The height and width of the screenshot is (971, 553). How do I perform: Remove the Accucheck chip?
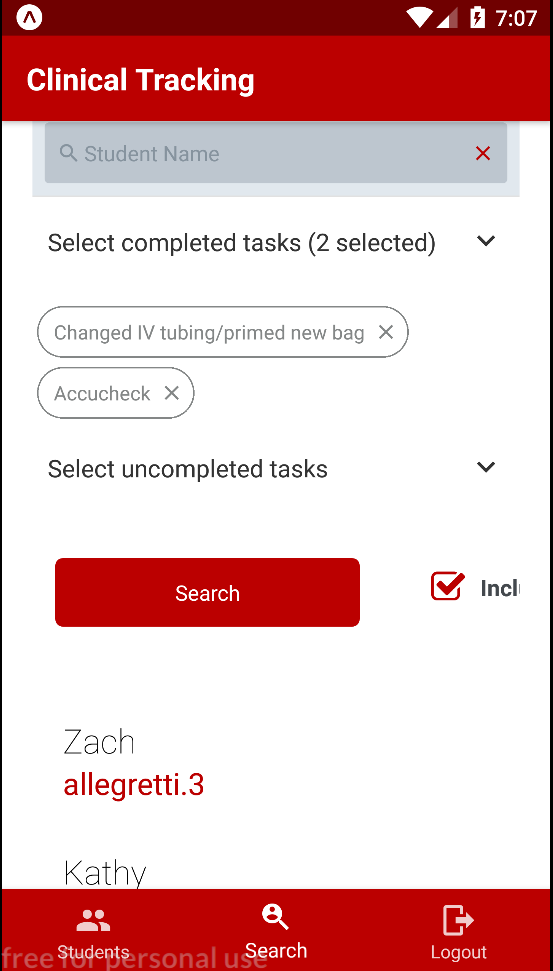[x=172, y=393]
